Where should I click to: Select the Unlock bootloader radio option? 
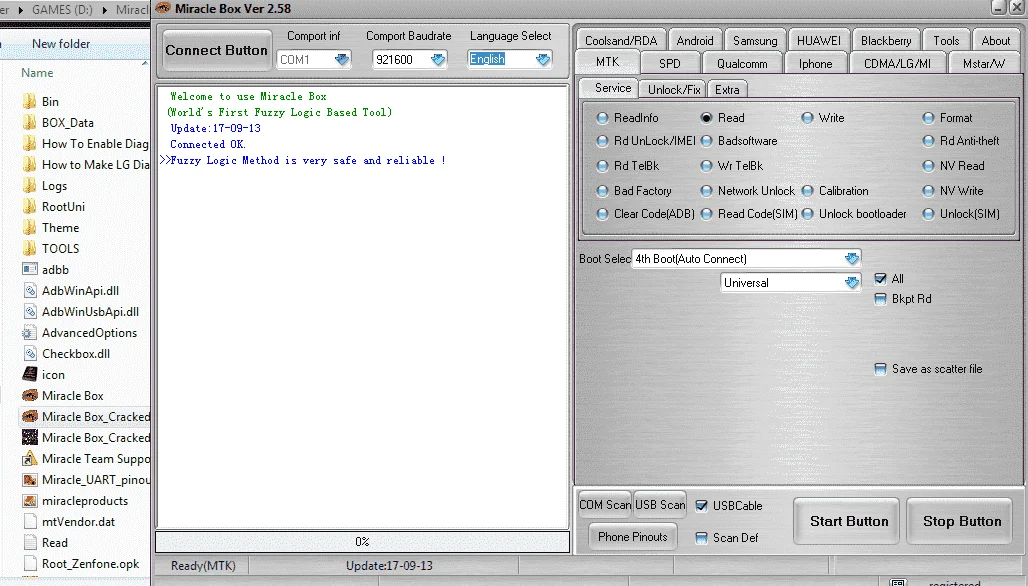point(807,214)
